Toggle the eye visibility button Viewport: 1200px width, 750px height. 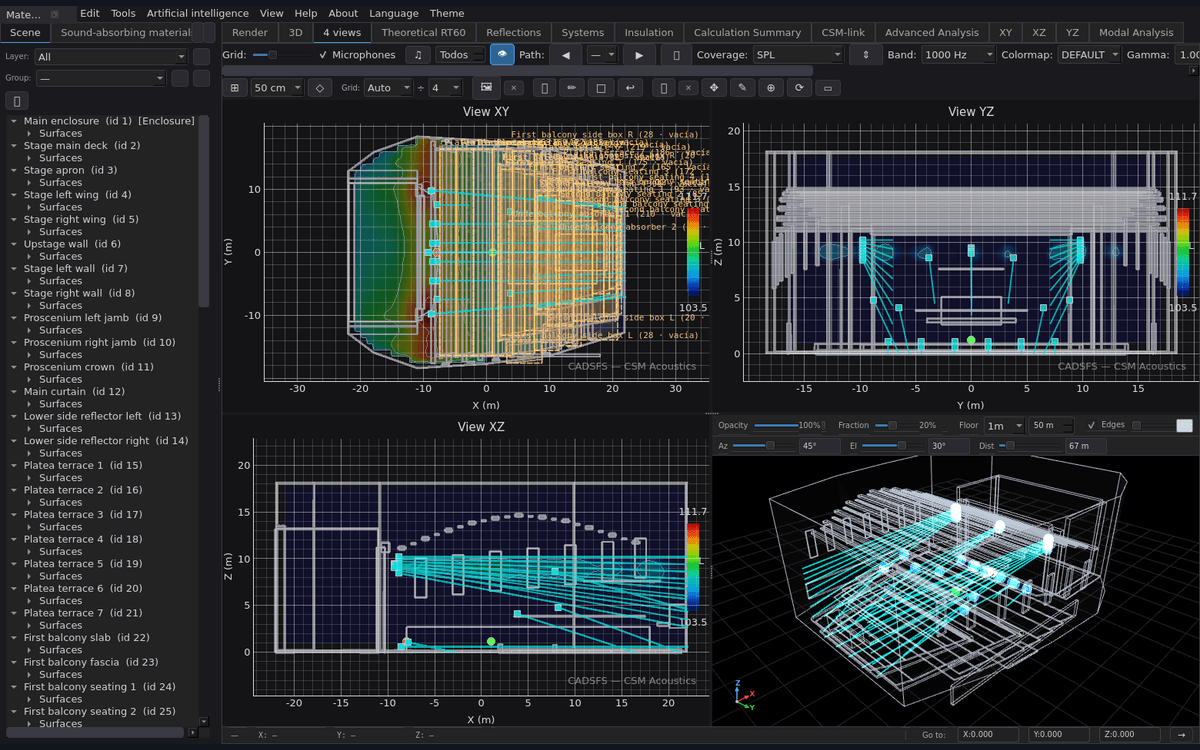click(x=502, y=54)
